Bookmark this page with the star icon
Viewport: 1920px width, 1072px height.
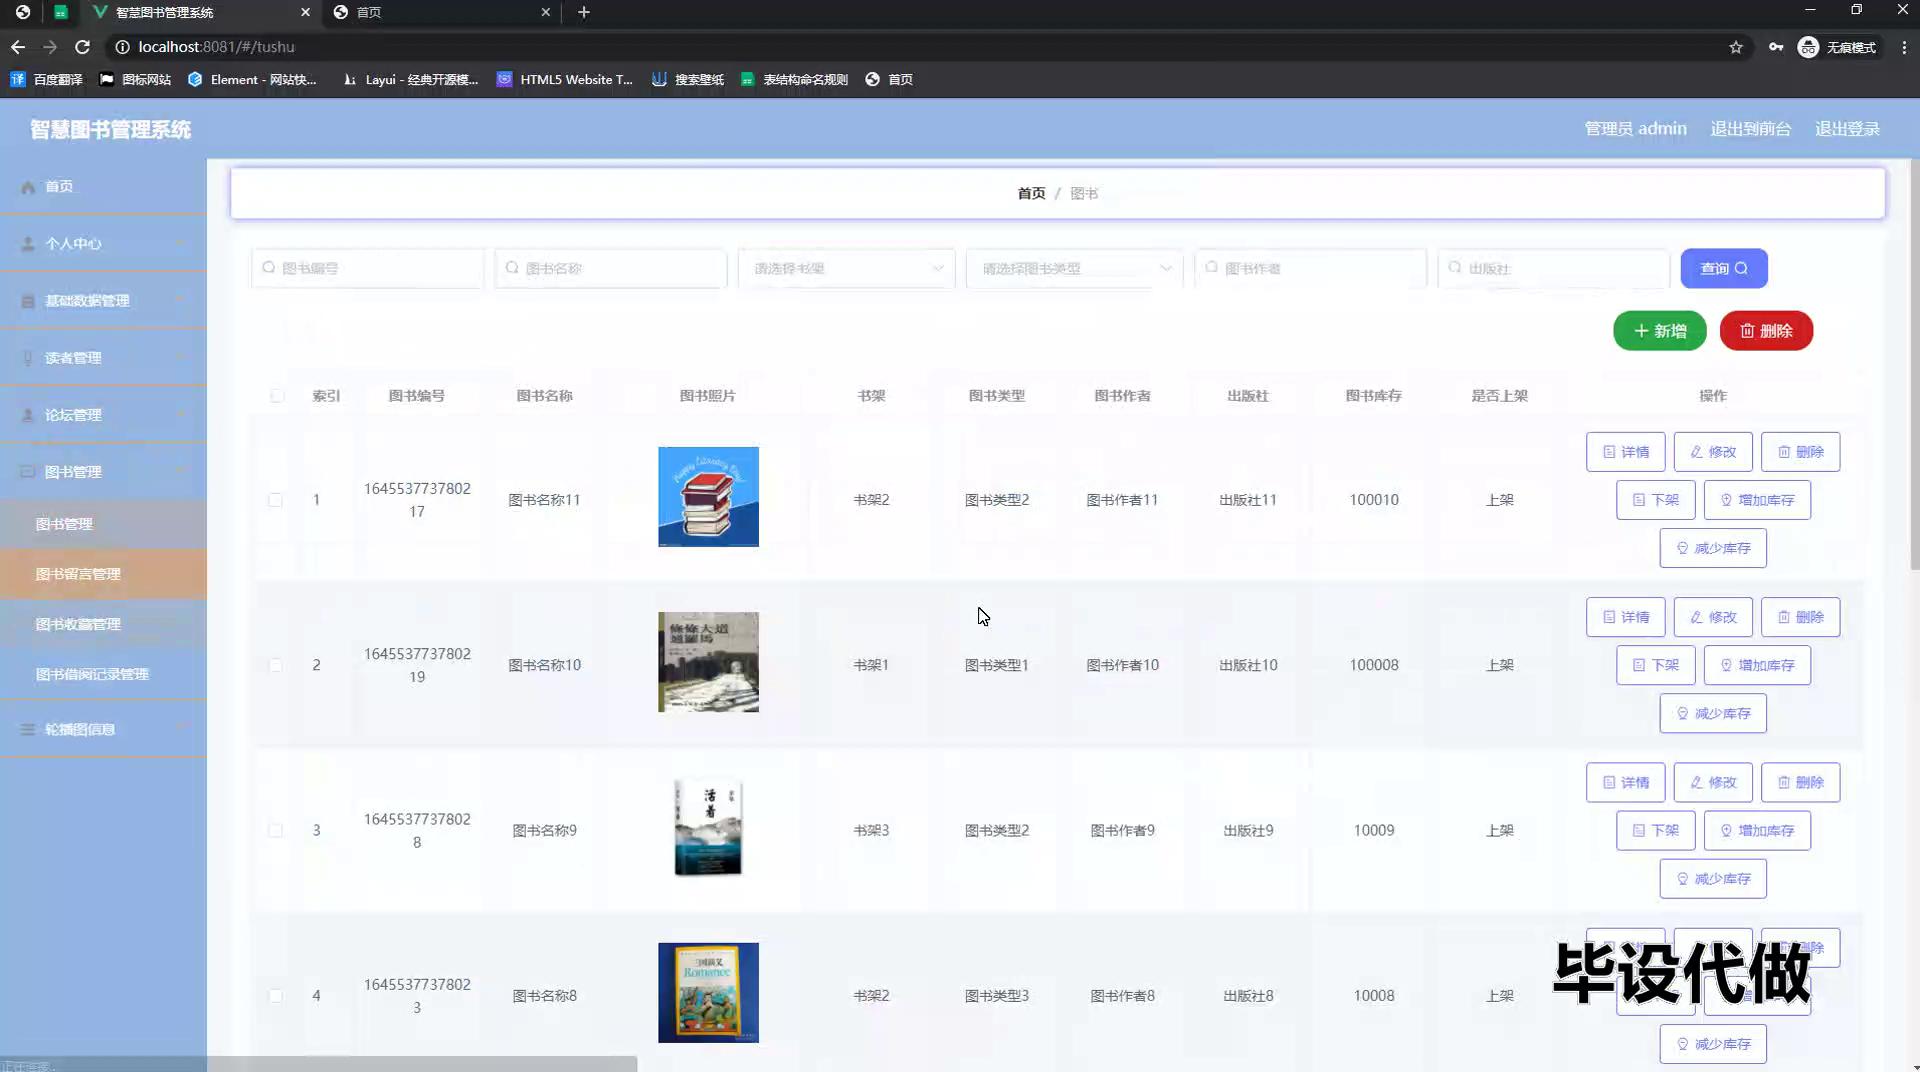coord(1736,47)
